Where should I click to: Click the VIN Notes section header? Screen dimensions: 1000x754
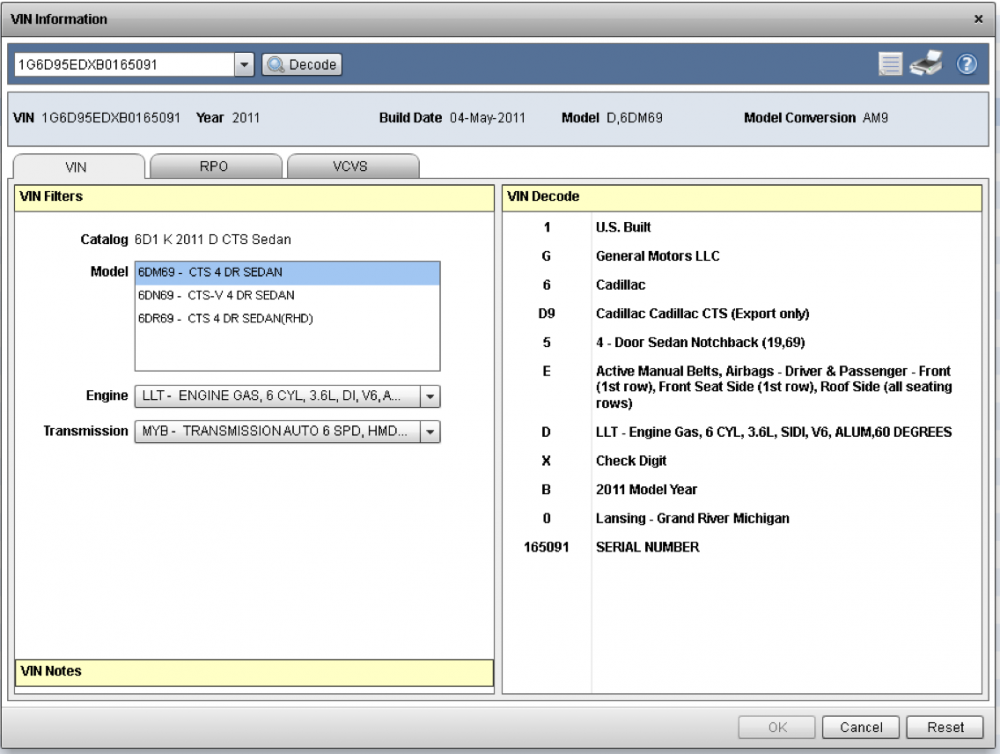(255, 671)
